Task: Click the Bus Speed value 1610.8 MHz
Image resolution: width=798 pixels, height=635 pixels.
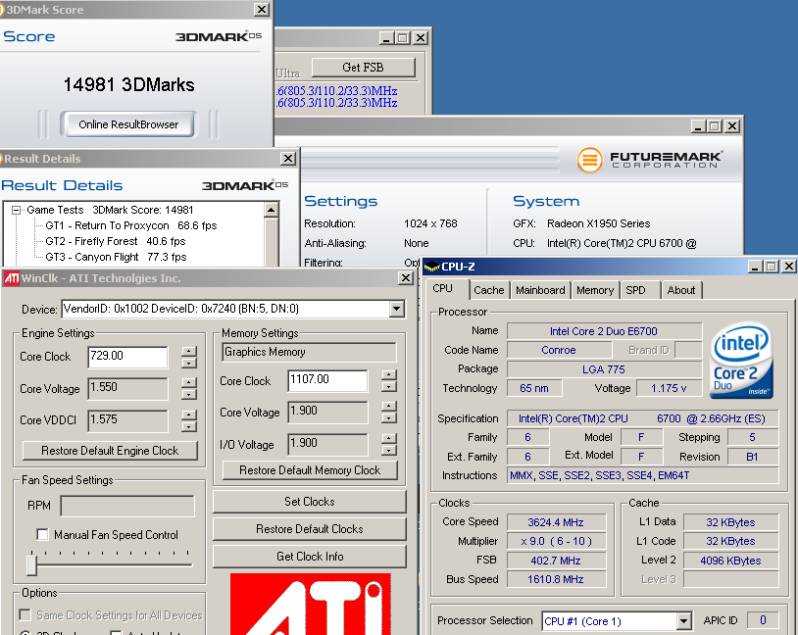Action: [x=556, y=579]
